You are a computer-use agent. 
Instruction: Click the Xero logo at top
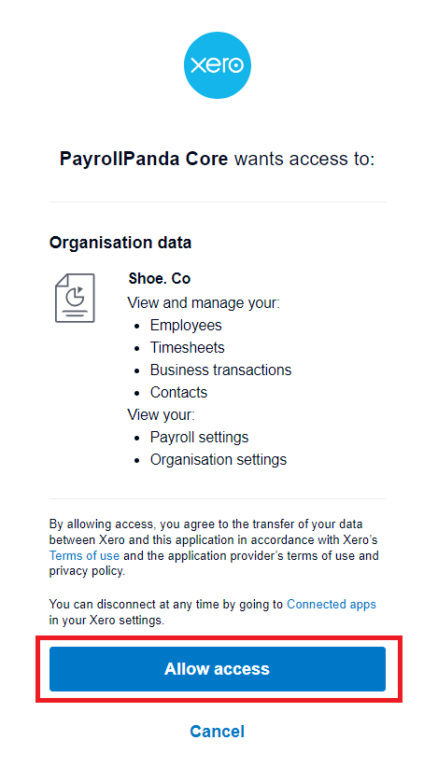[x=217, y=65]
